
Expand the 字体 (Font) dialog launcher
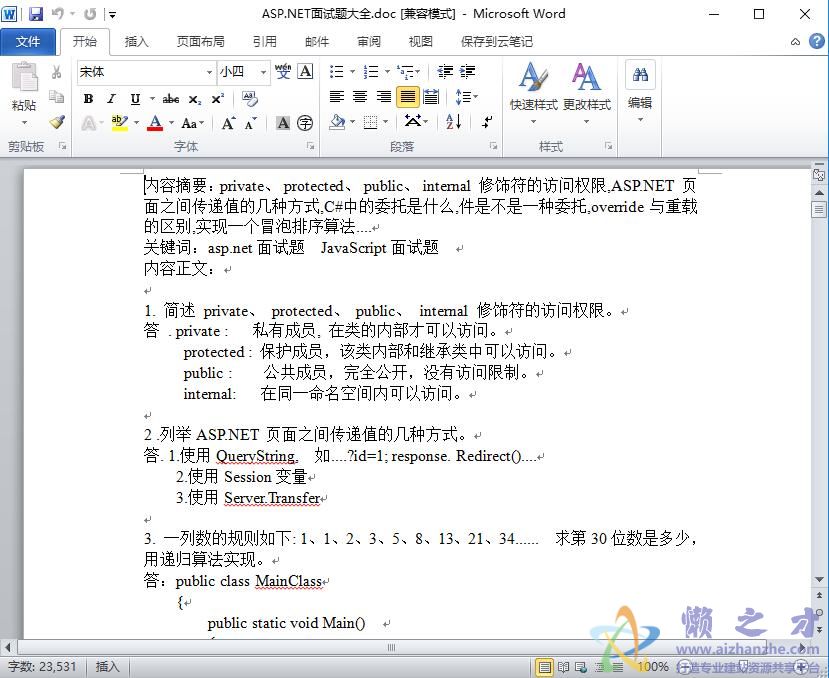311,146
